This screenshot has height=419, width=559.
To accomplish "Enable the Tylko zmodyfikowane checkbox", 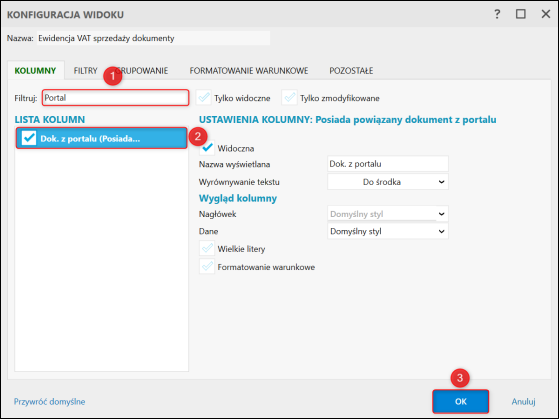I will (x=289, y=97).
